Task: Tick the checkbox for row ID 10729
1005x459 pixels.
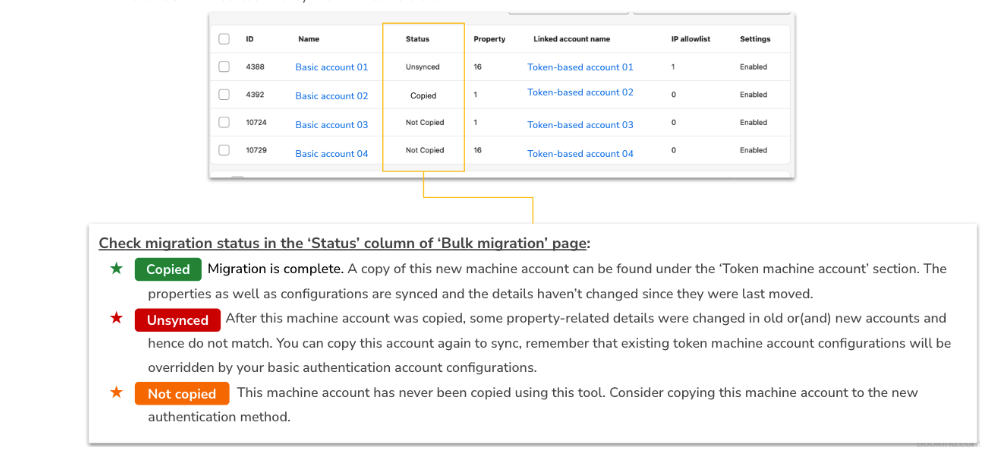Action: click(224, 151)
